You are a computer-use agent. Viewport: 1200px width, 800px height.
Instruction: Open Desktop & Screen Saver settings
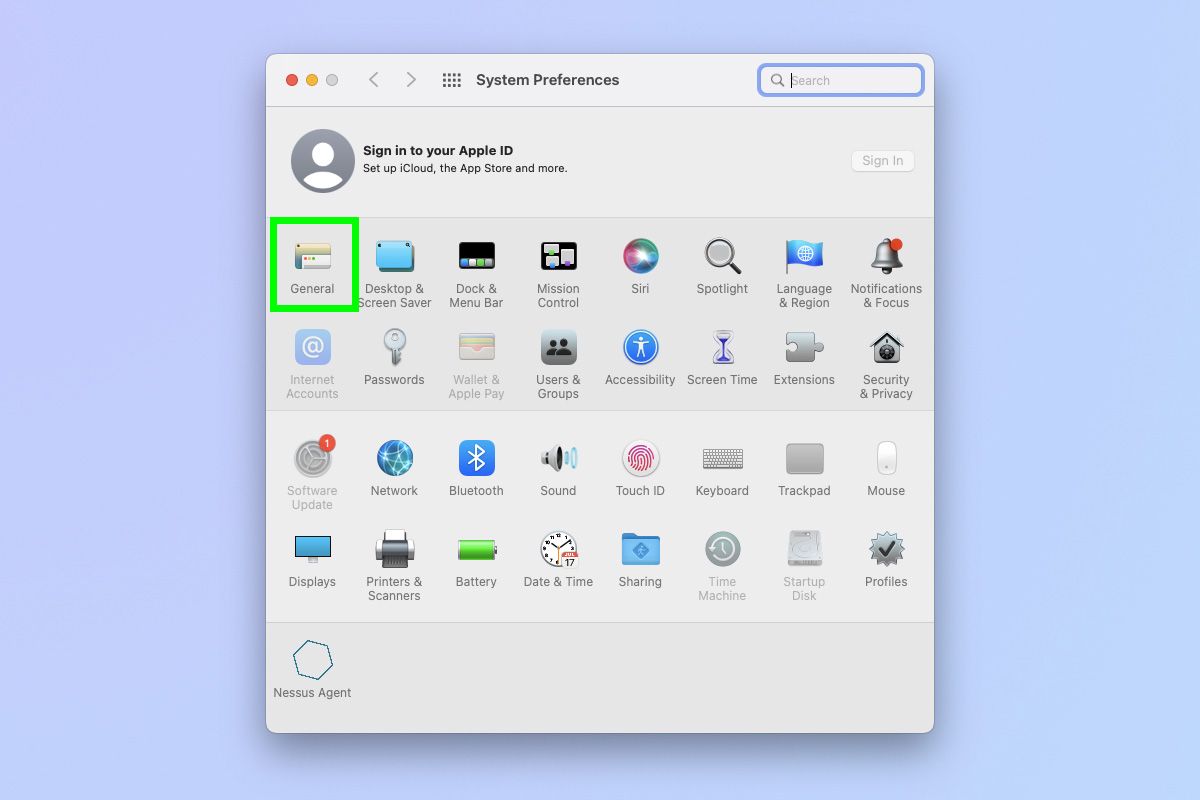(395, 258)
